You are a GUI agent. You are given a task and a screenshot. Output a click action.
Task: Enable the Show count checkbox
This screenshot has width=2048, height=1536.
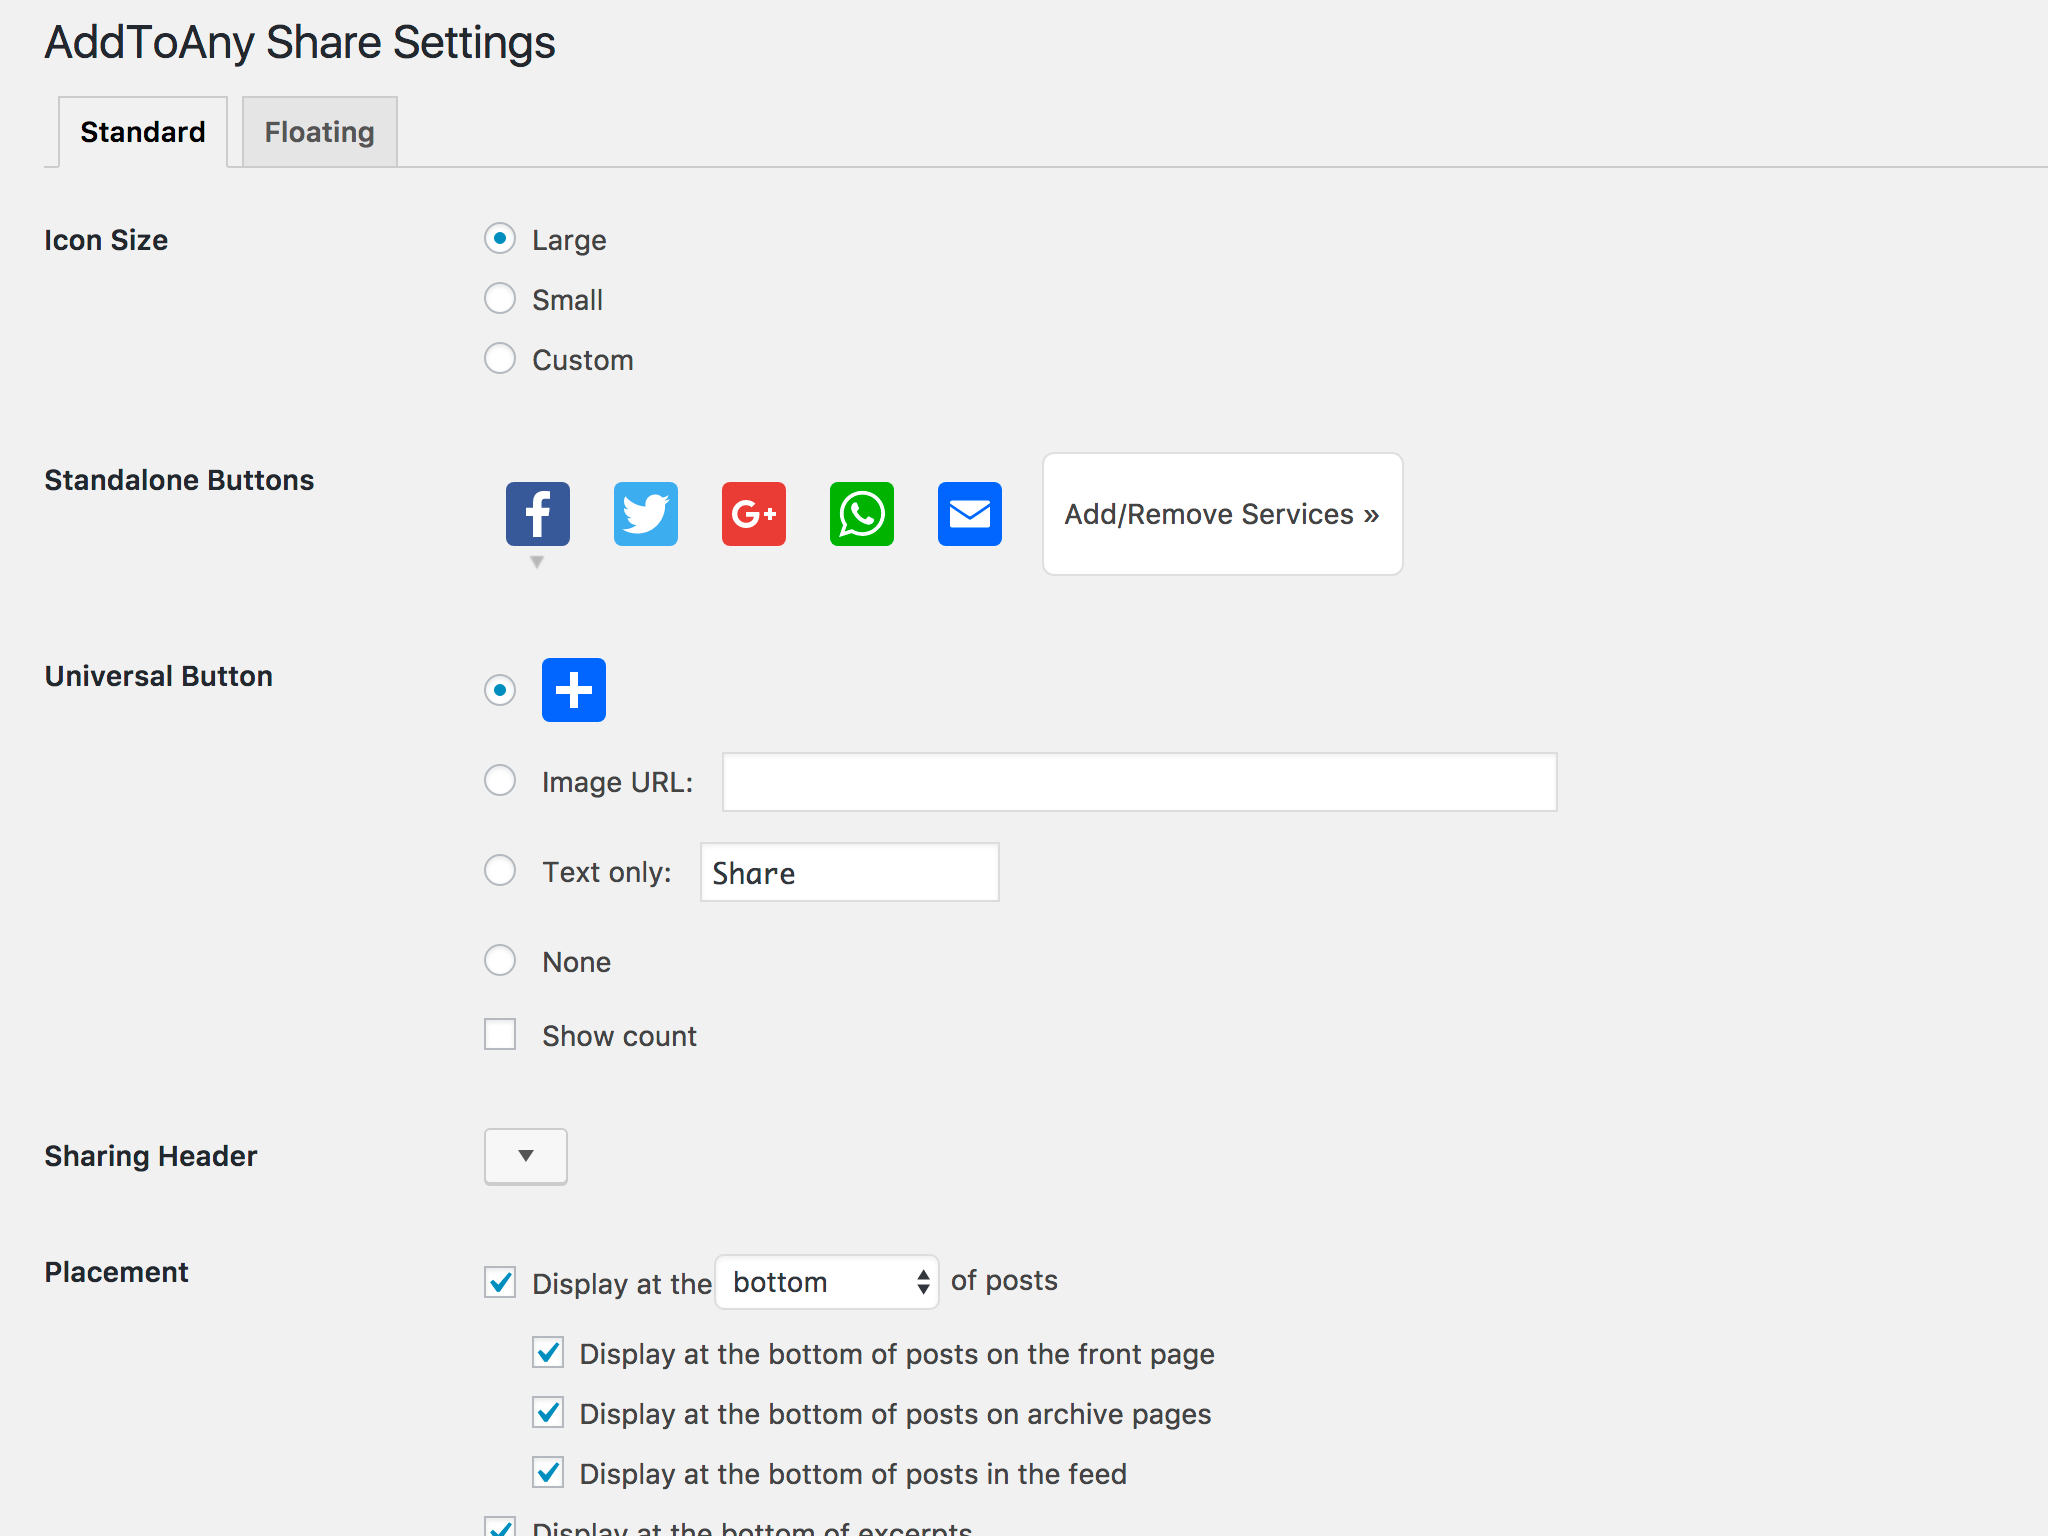[x=500, y=1033]
